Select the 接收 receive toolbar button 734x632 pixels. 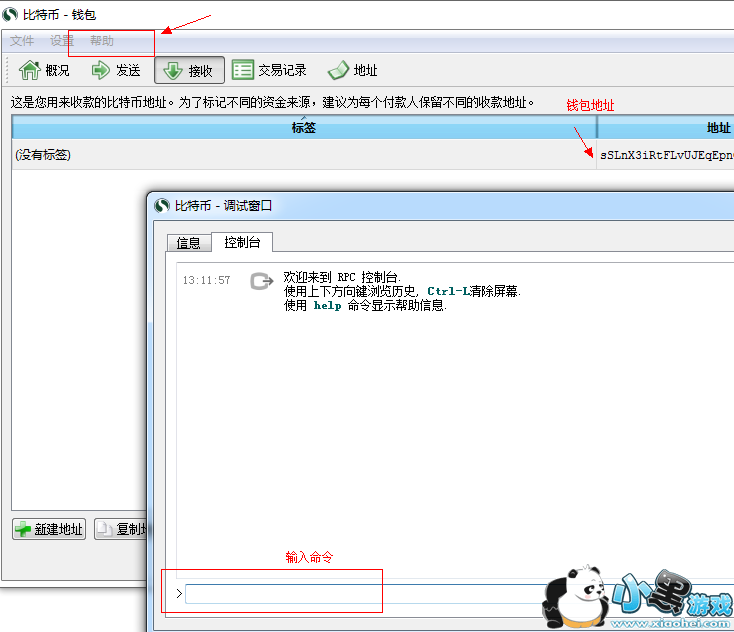click(x=190, y=70)
